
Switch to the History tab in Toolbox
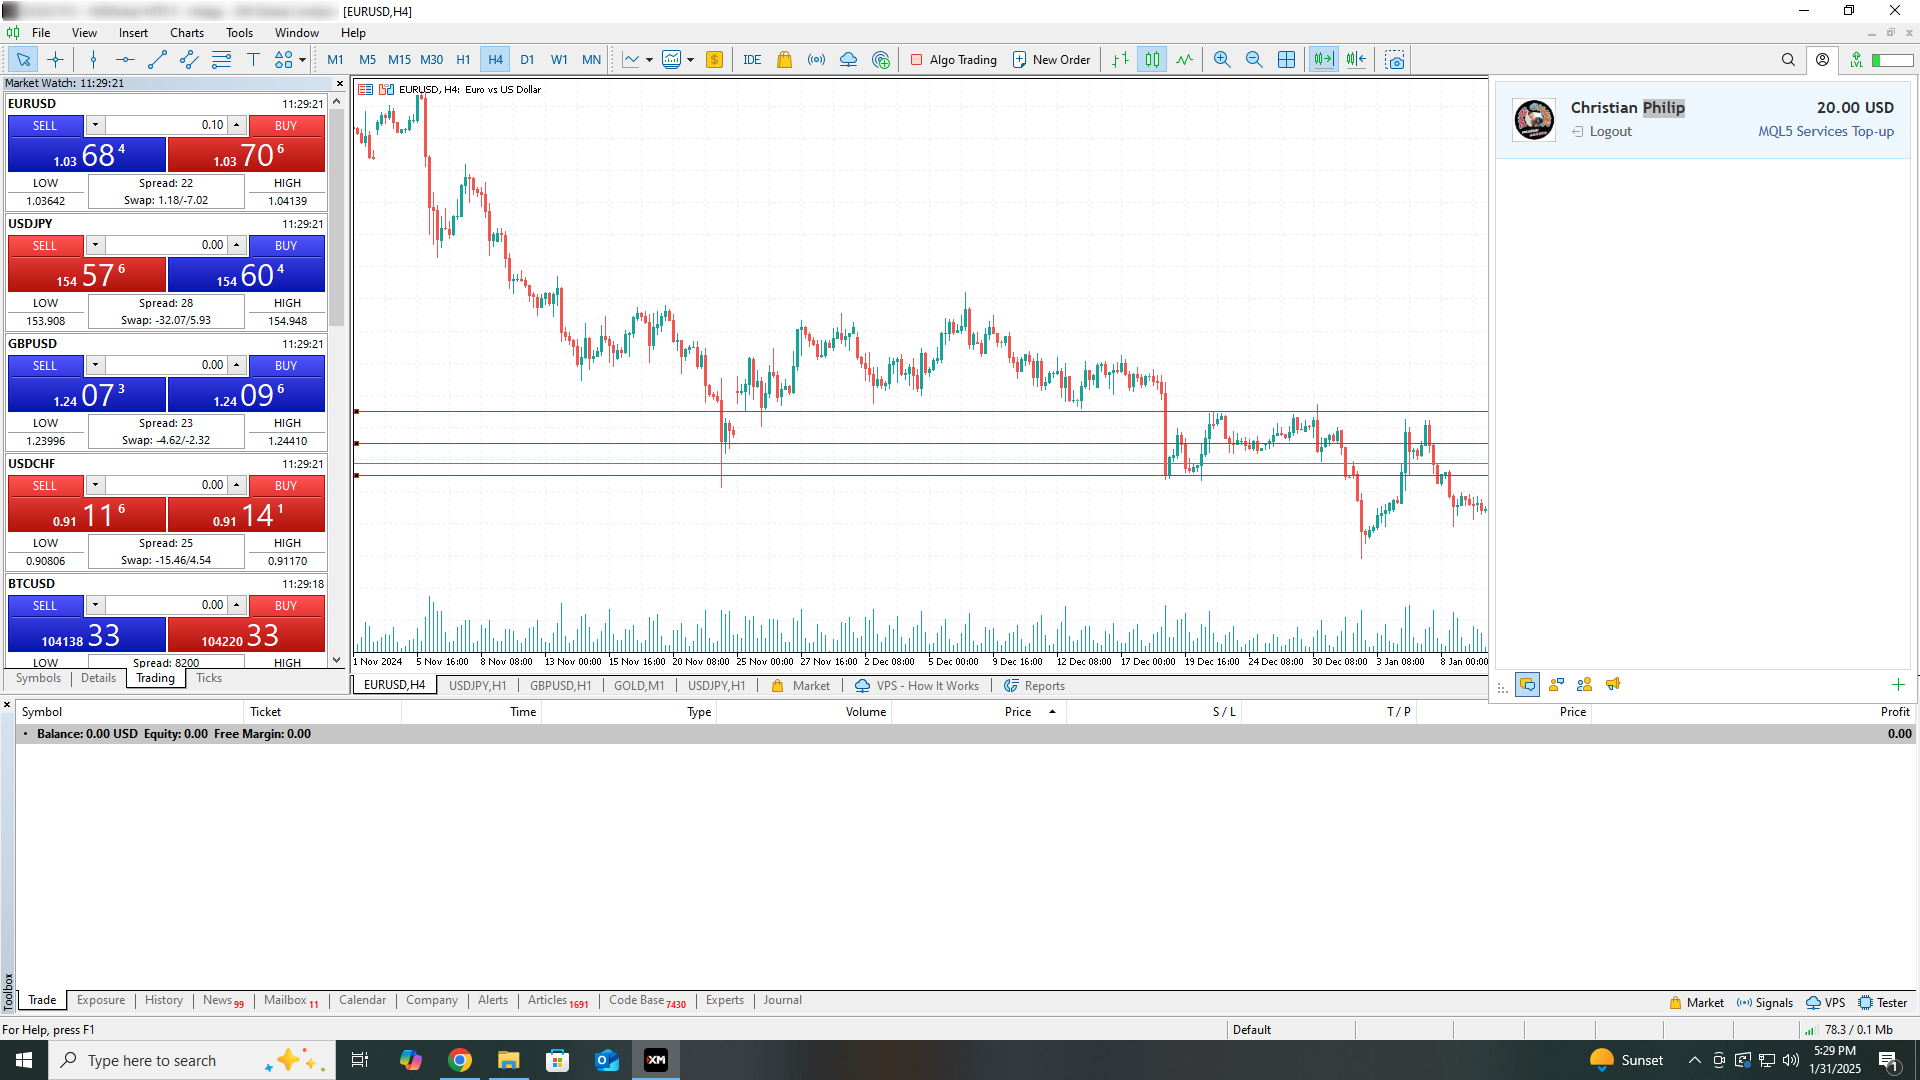coord(164,1000)
